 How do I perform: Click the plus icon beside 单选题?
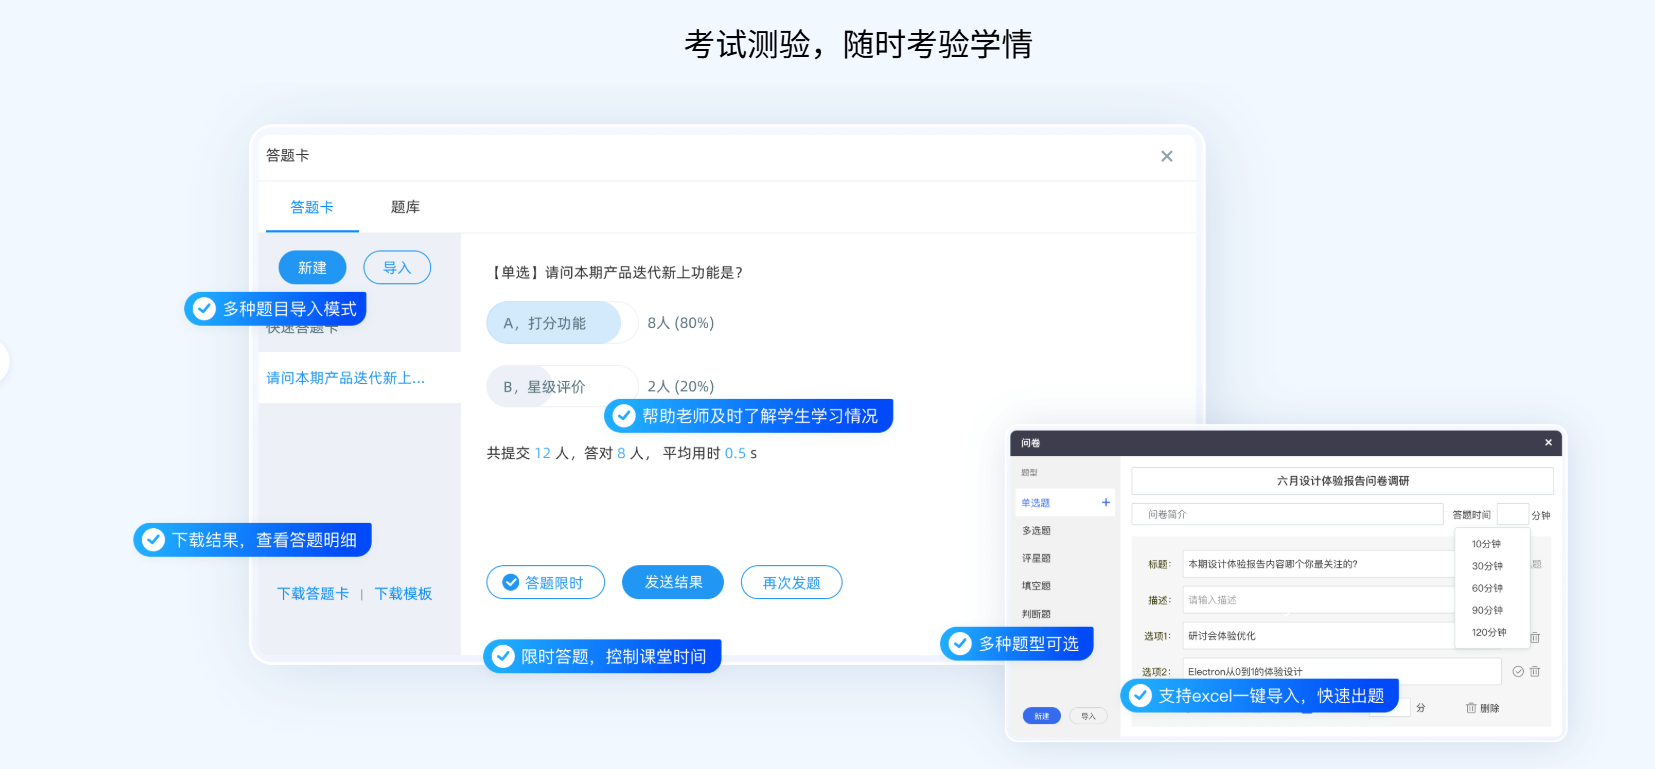click(x=1105, y=503)
